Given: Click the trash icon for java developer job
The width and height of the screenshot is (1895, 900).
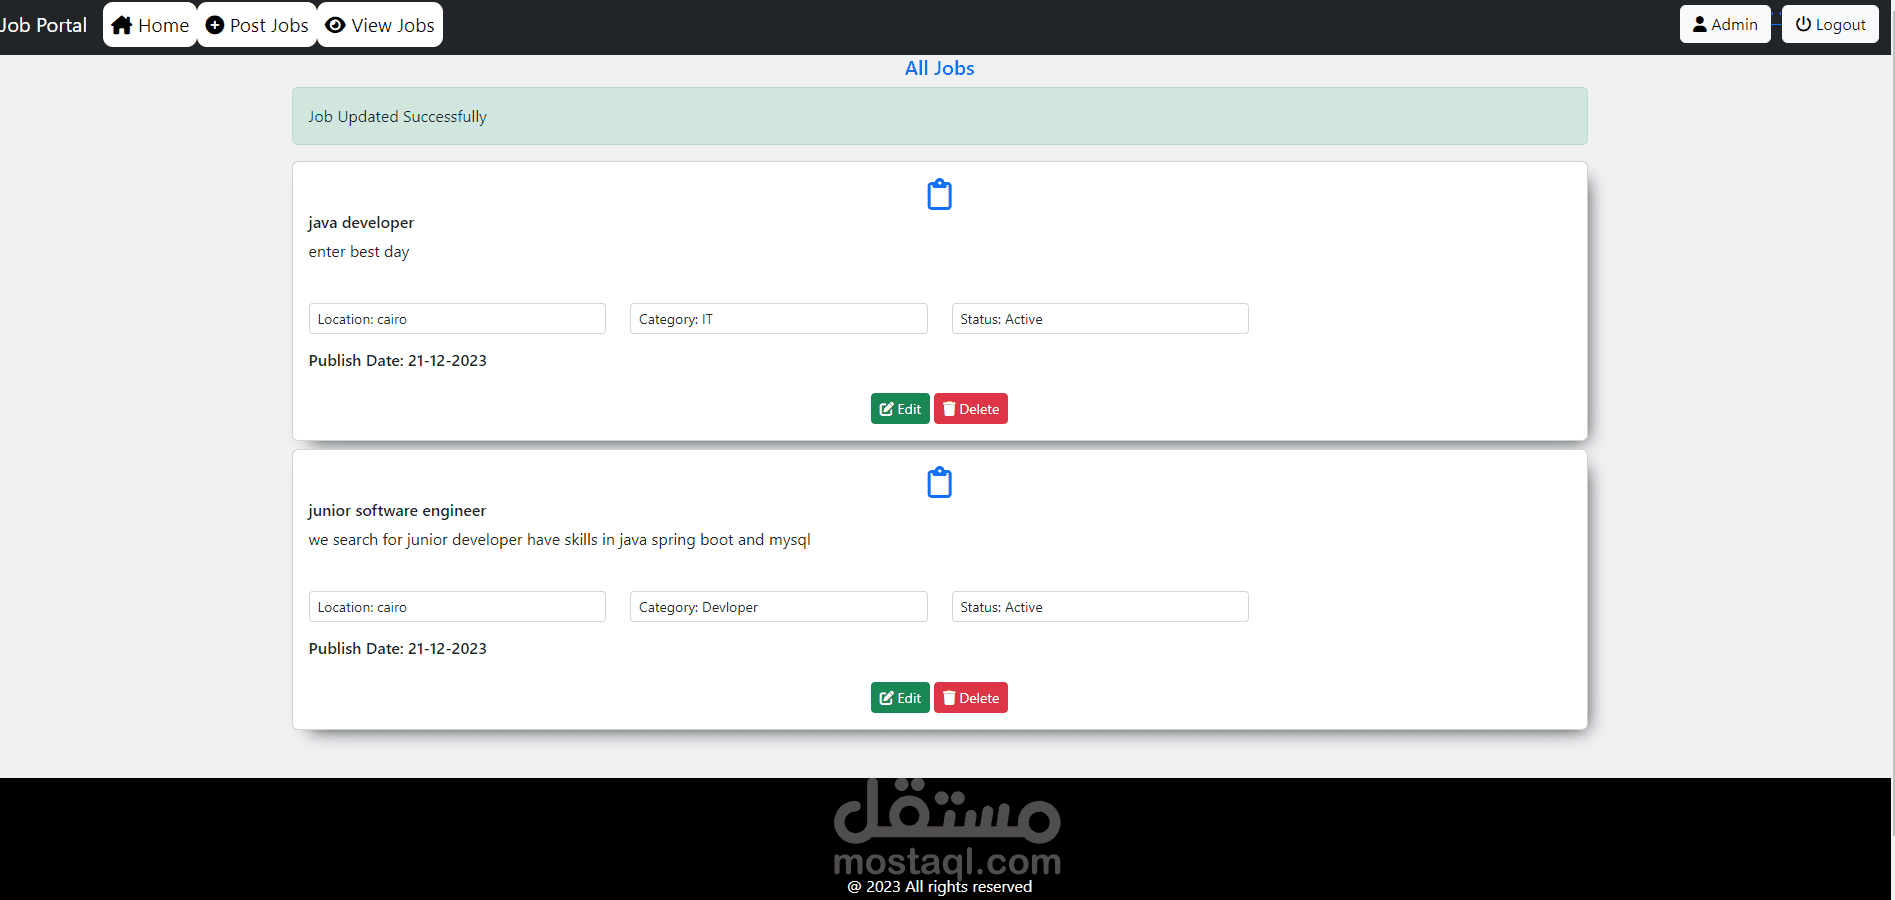Looking at the screenshot, I should (949, 409).
